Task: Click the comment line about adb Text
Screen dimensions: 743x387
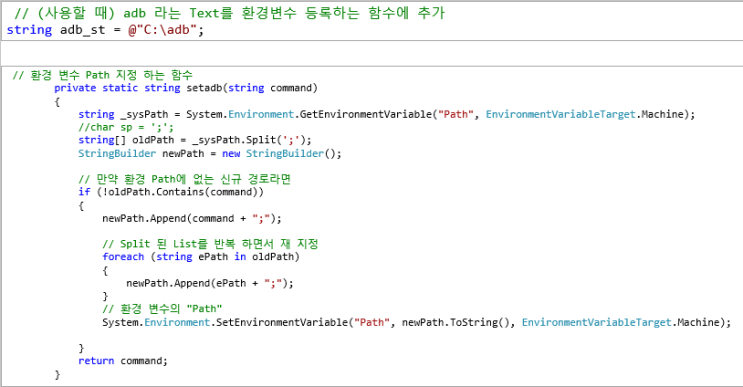Action: 229,13
